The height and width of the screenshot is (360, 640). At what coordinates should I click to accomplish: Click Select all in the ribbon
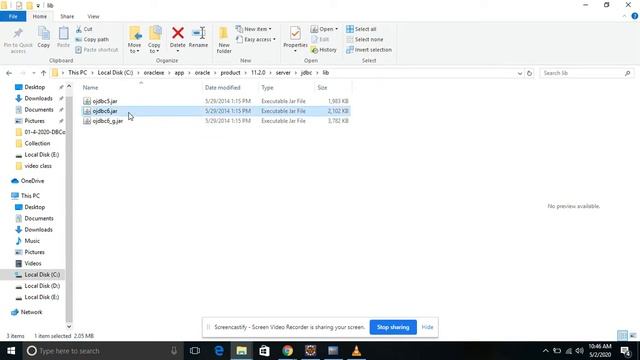[361, 29]
